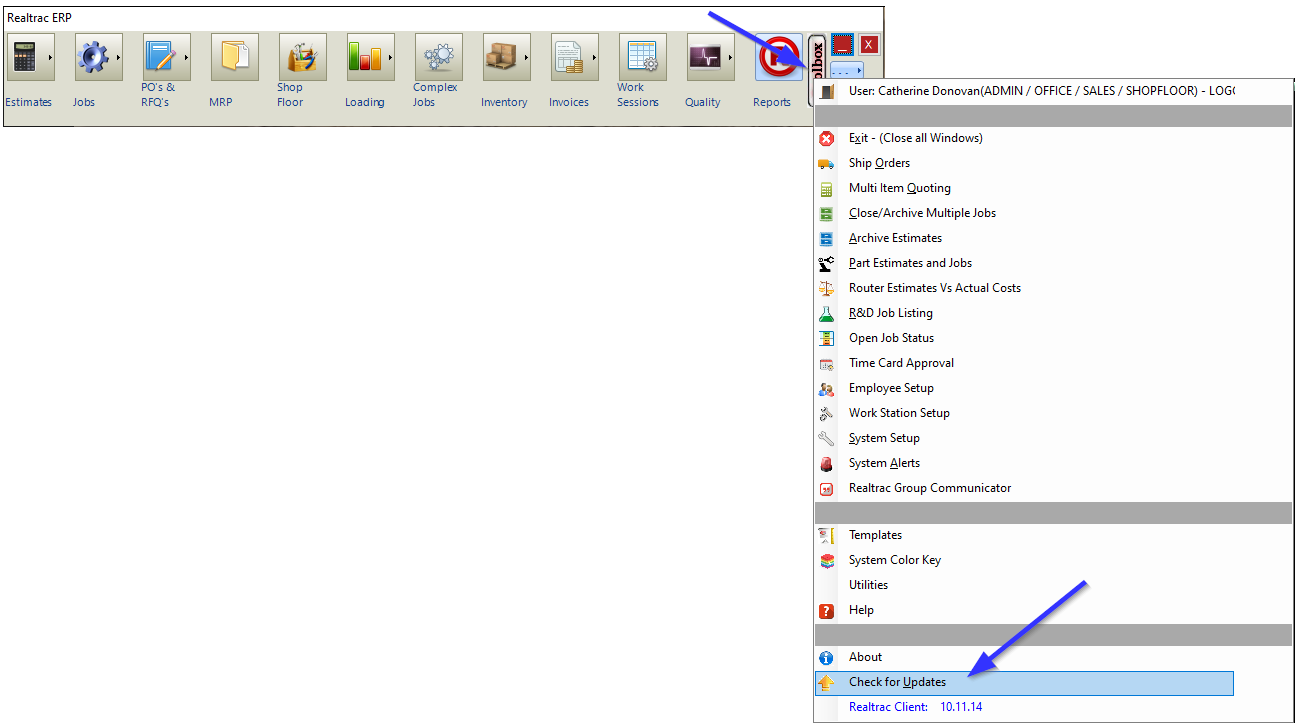Click the Router Estimates Vs Actual Costs scale icon
The width and height of the screenshot is (1295, 724).
pyautogui.click(x=826, y=288)
